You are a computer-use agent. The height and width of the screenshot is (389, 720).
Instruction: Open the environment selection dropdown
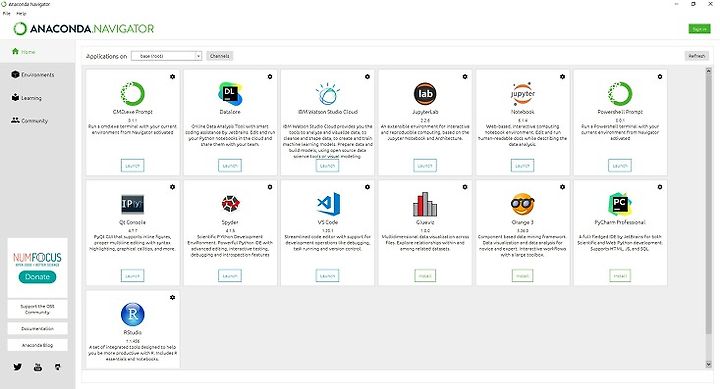click(166, 56)
